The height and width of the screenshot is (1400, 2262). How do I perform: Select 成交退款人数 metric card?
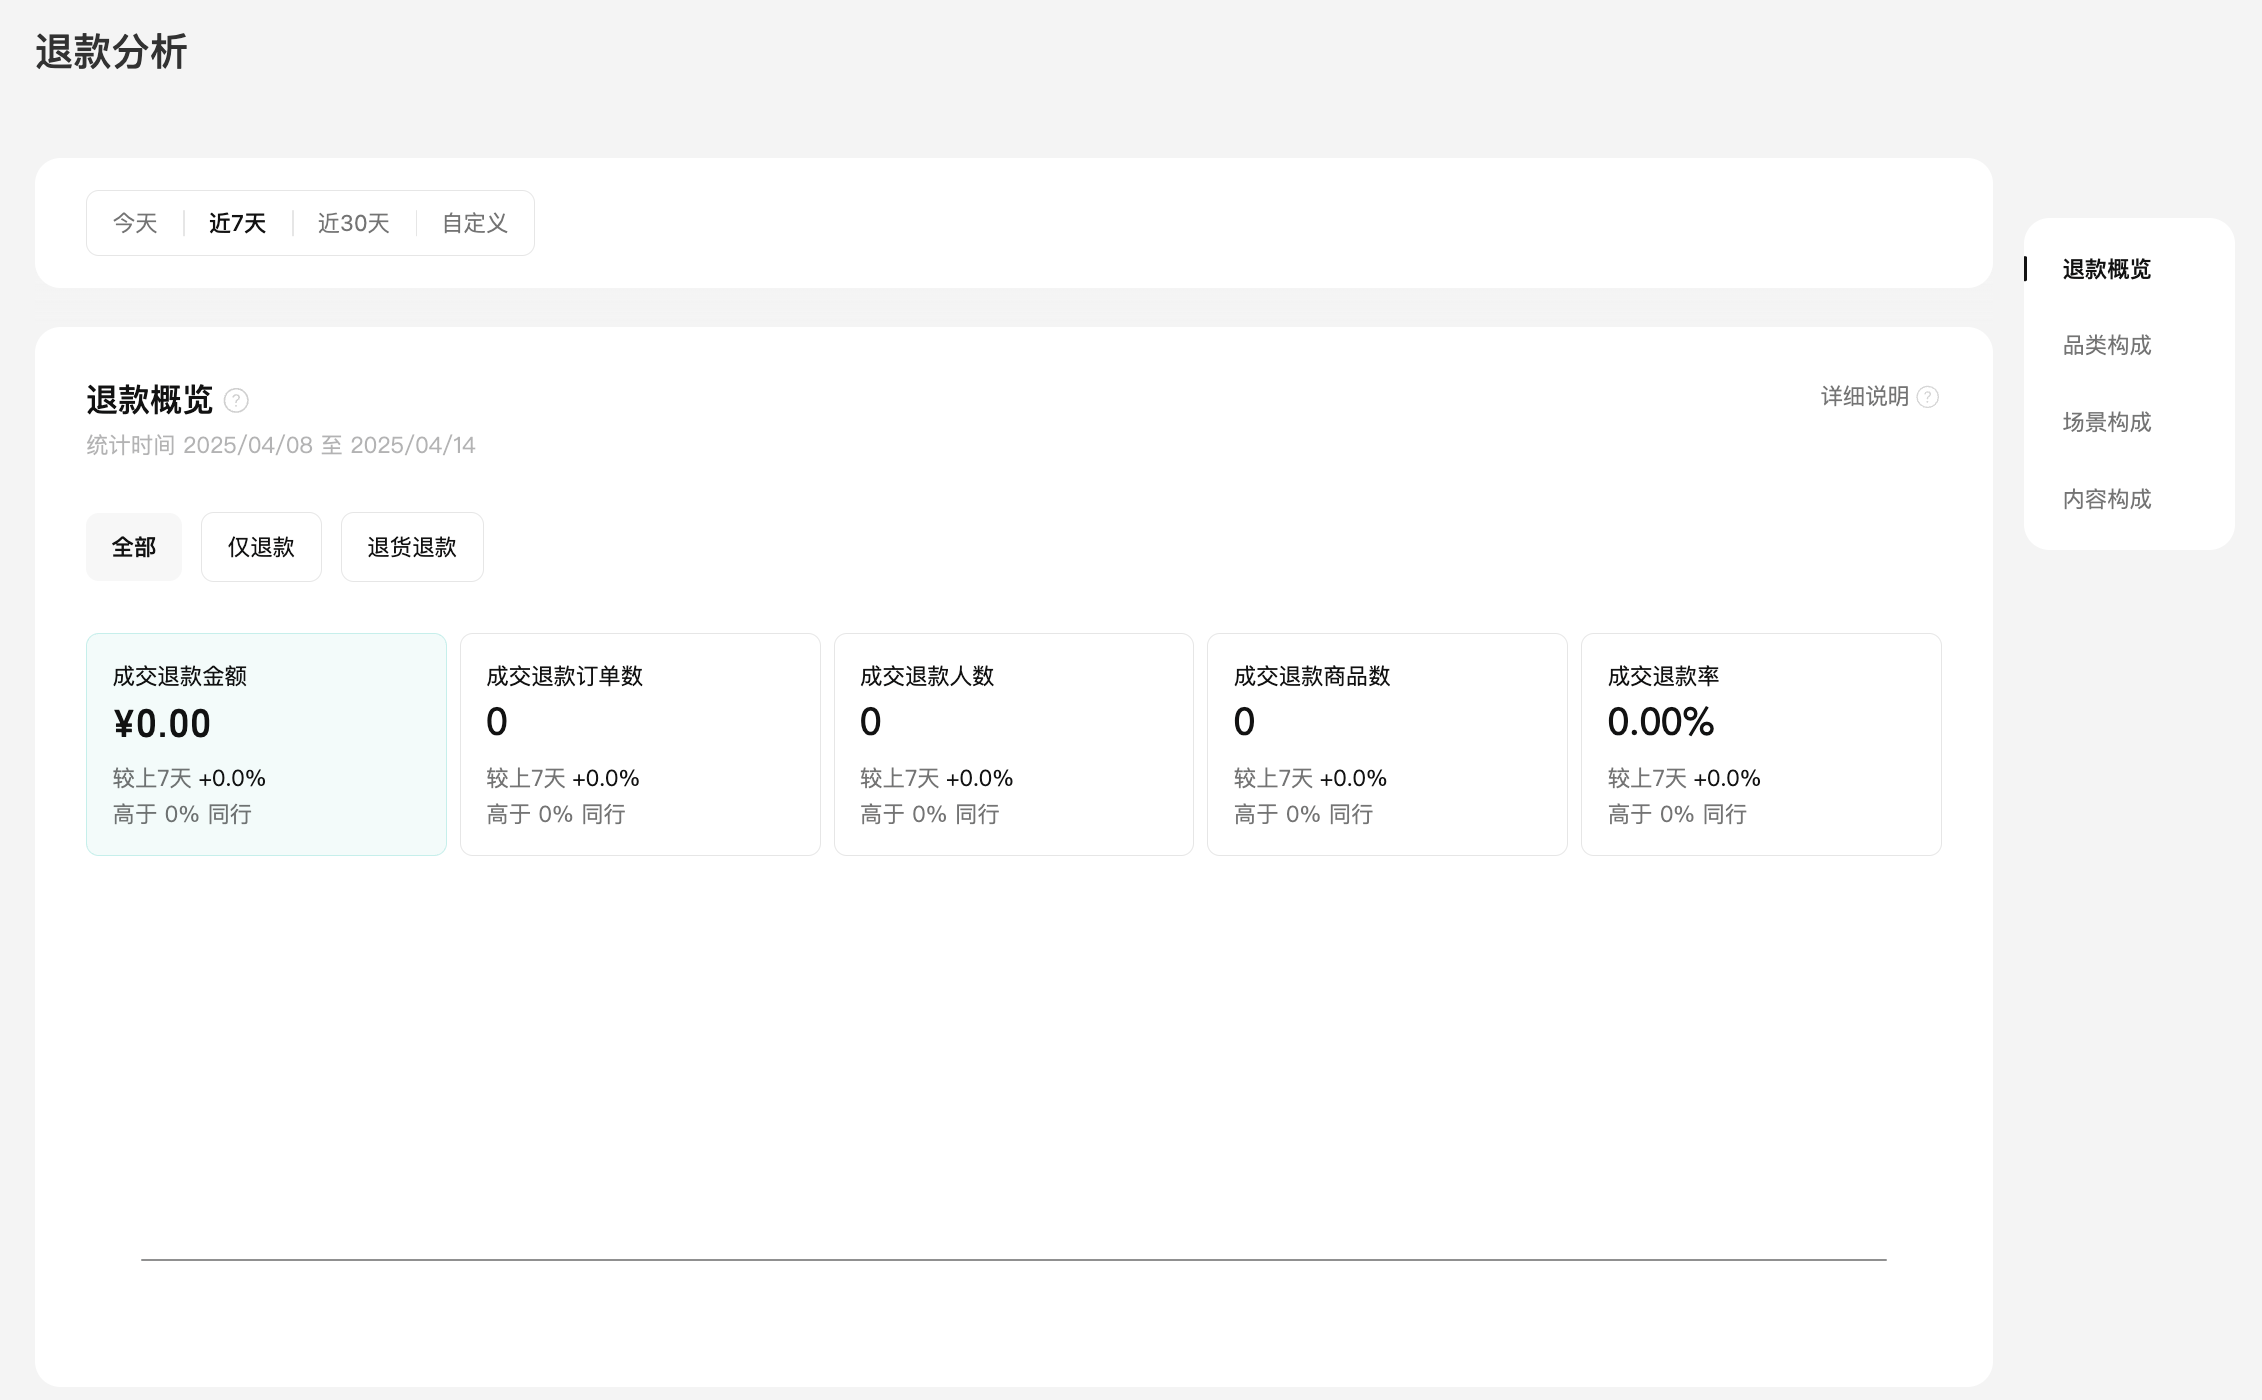point(1013,744)
